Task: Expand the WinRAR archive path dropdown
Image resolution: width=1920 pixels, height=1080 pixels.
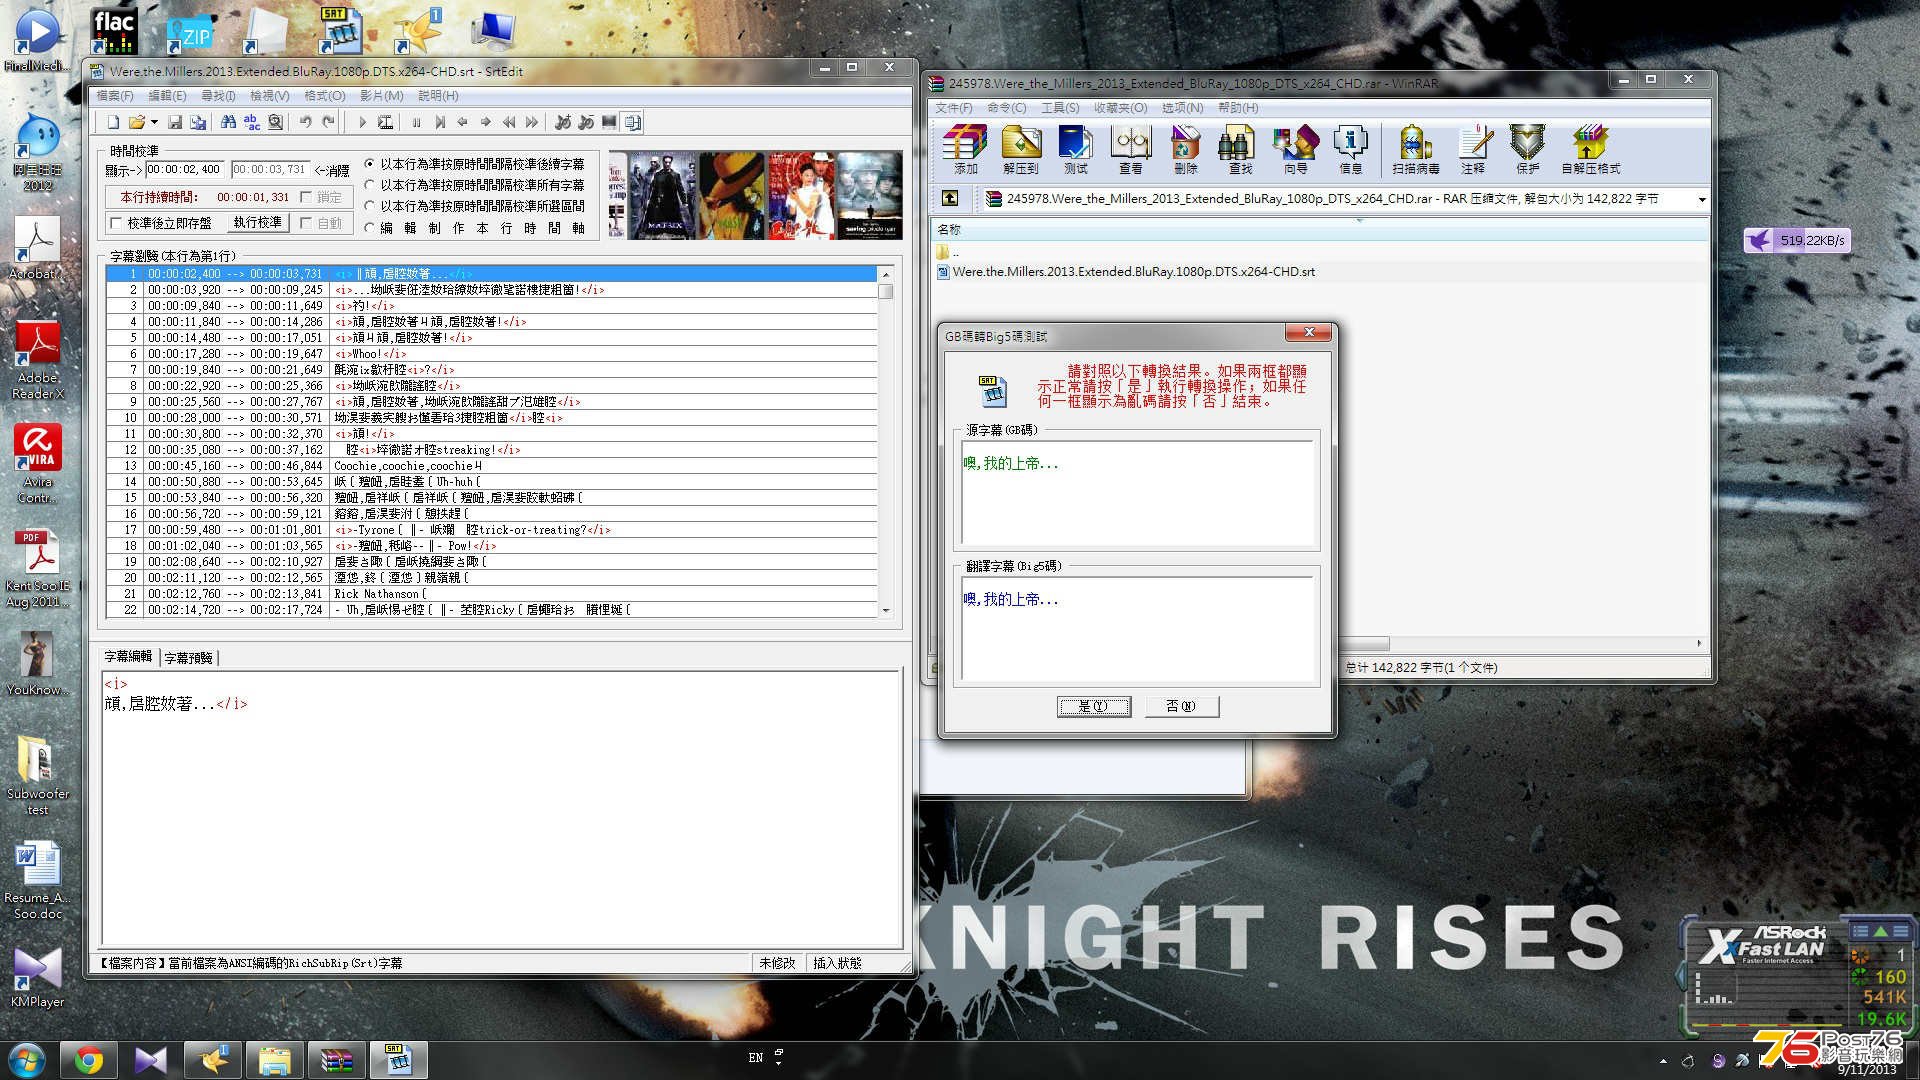Action: [1701, 200]
